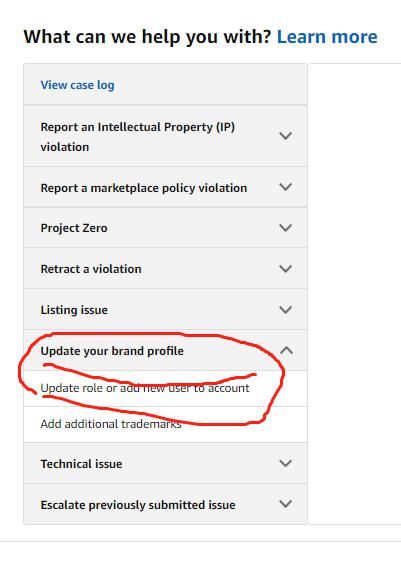This screenshot has width=401, height=566.
Task: Expand the marketplace policy violation chevron
Action: [286, 187]
